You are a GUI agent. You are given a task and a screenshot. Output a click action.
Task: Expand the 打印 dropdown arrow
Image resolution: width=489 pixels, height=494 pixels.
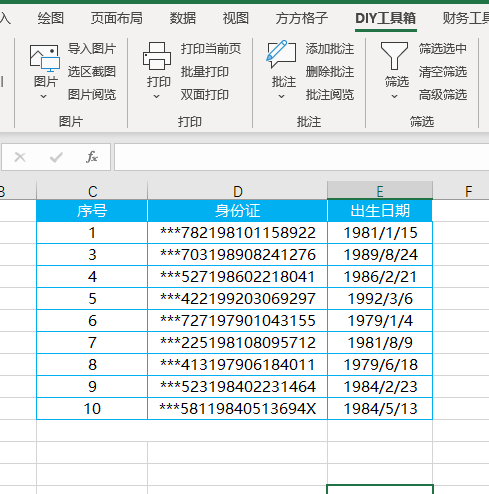(x=157, y=97)
